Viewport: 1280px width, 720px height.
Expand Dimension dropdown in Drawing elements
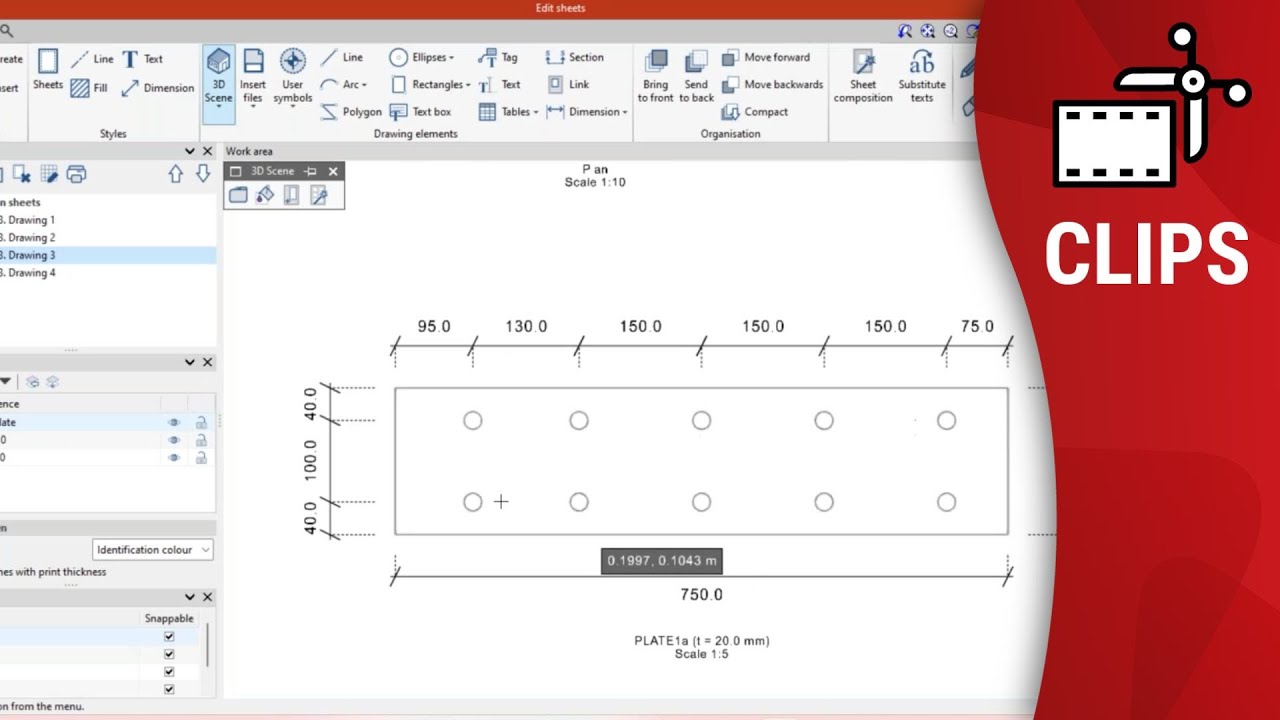point(625,112)
